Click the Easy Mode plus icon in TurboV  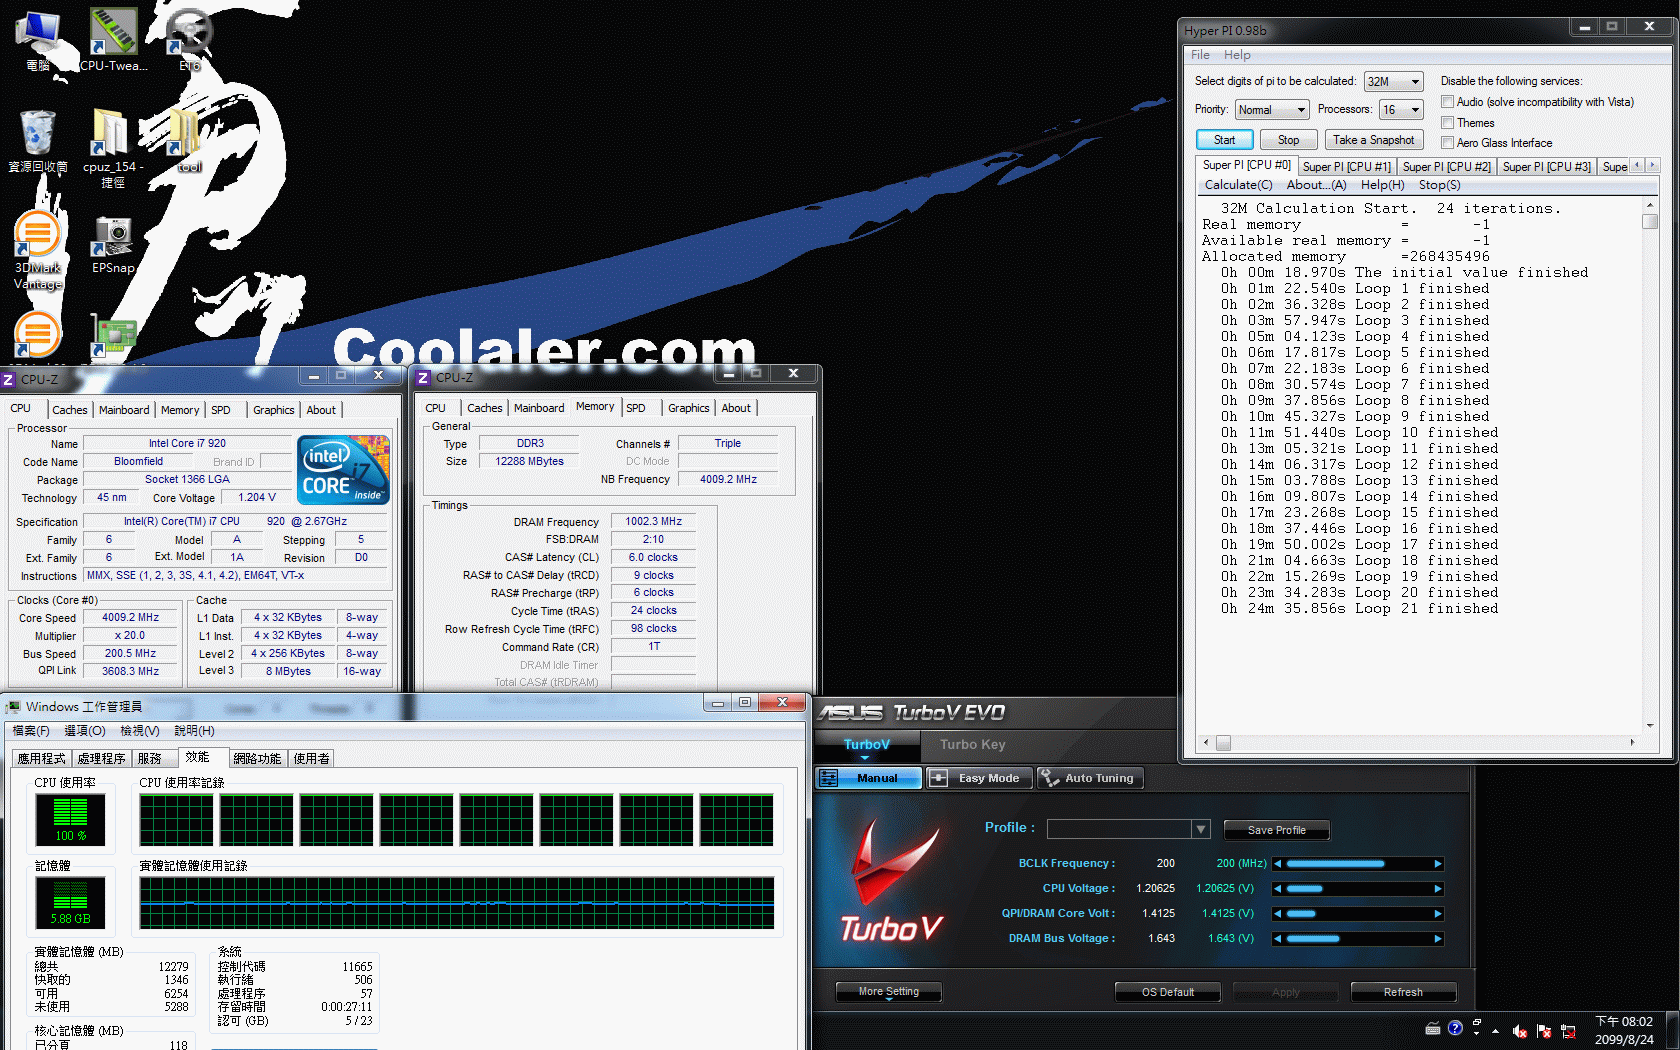point(937,778)
